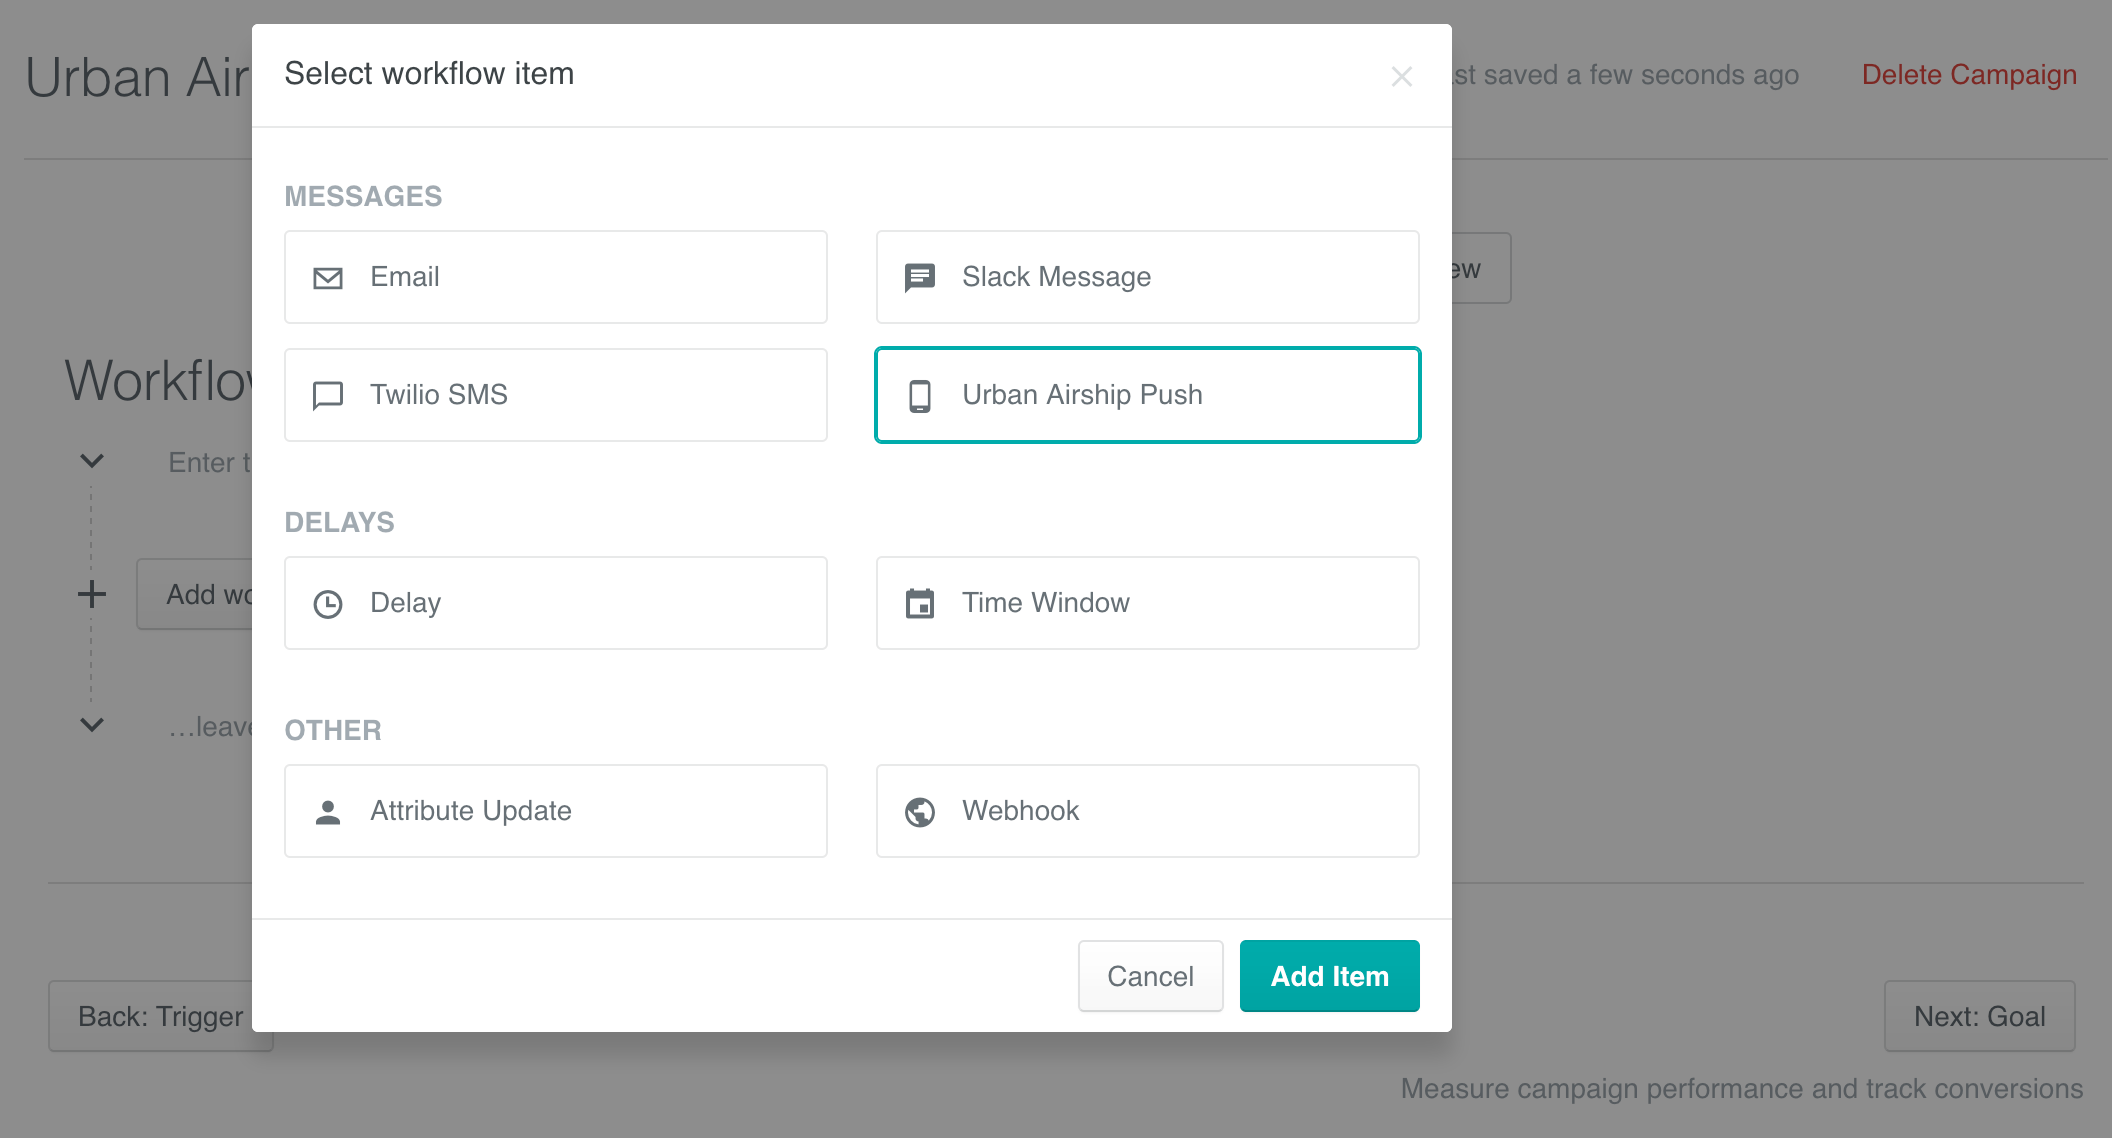Expand the leave workflow chevron
The width and height of the screenshot is (2112, 1138).
[x=92, y=725]
